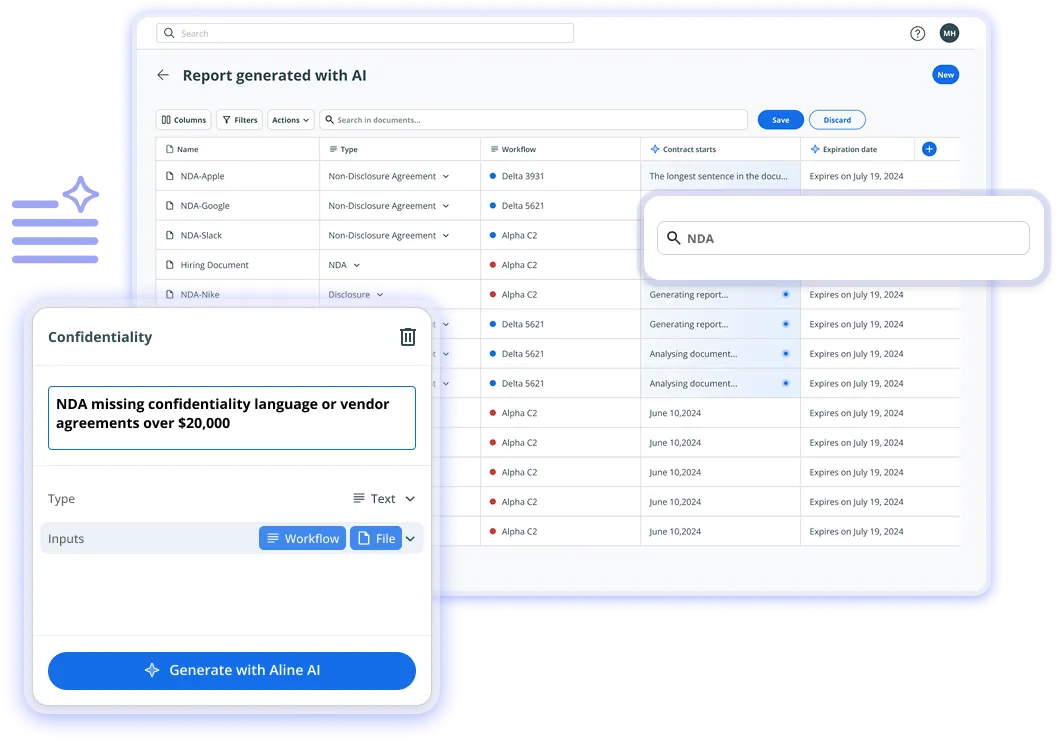1059x742 pixels.
Task: Open the Filters toolbar option
Action: (x=240, y=120)
